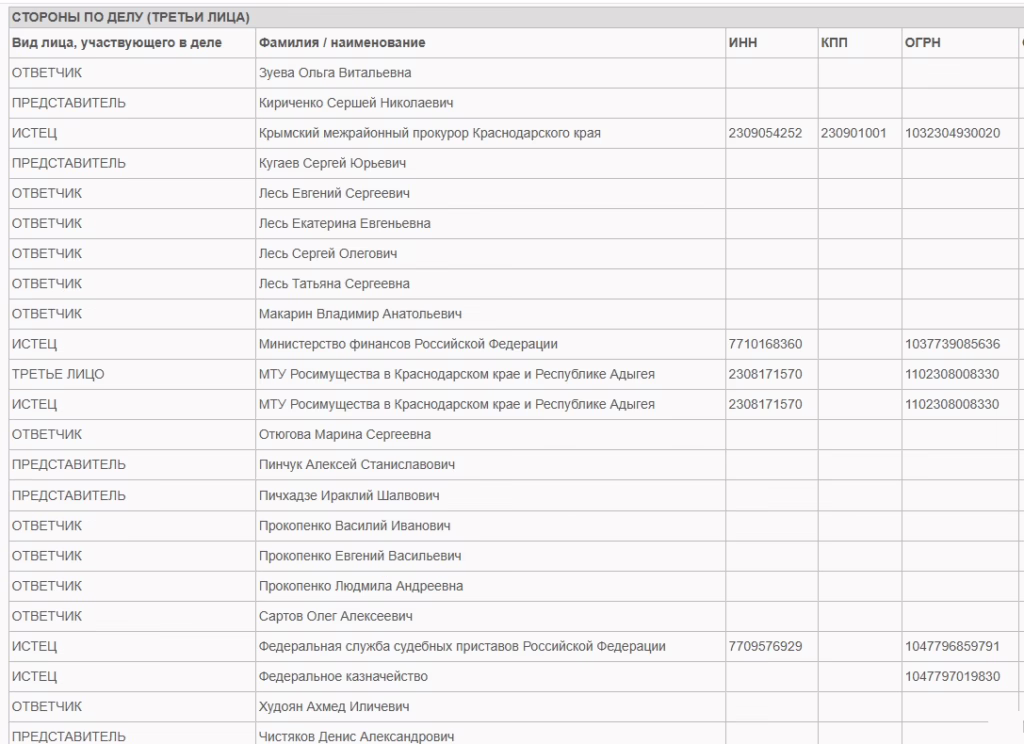
Task: Select the name Зуева Ольга Витальевна
Action: [x=334, y=73]
